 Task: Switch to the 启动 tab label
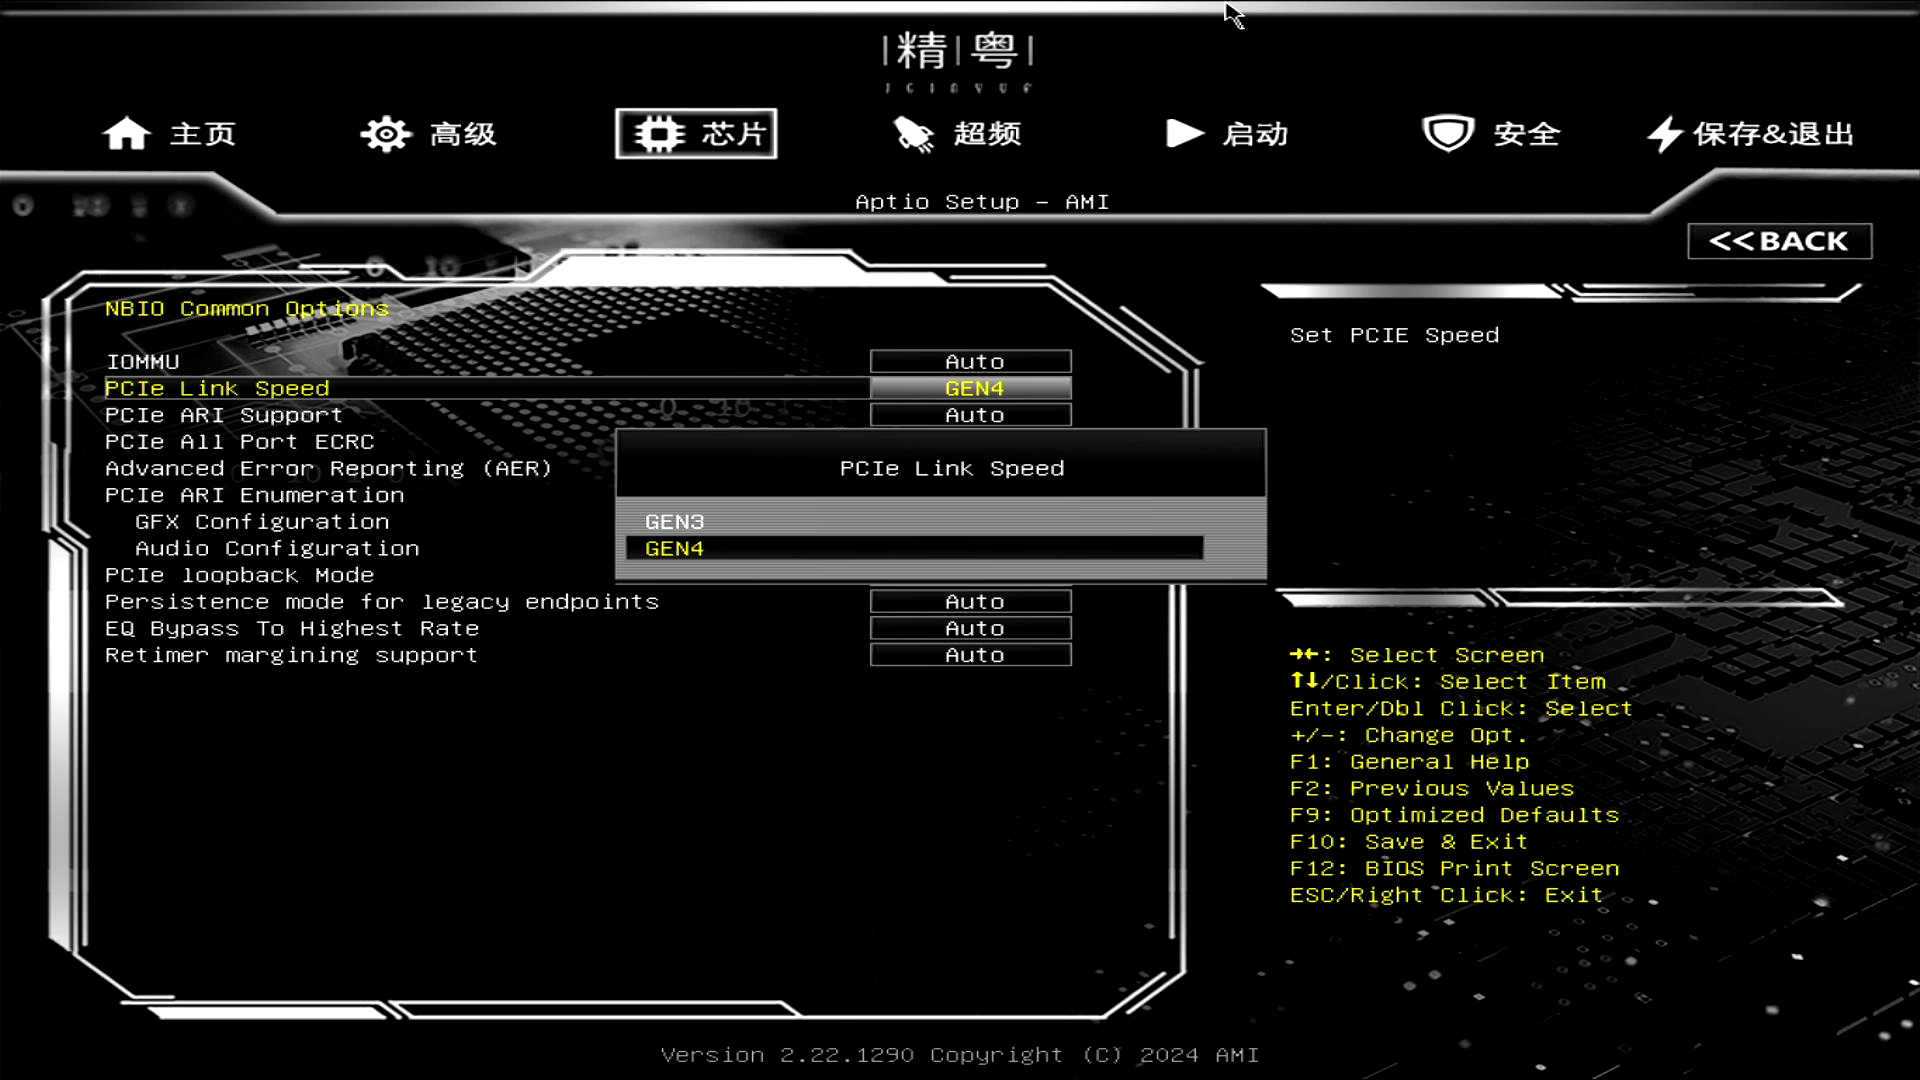pos(1255,134)
